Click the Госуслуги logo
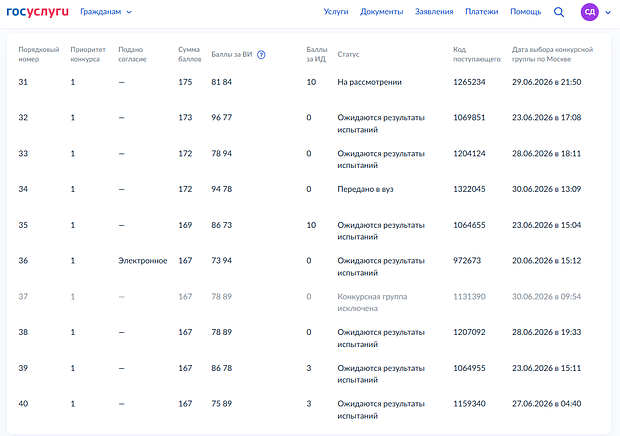Image resolution: width=620 pixels, height=436 pixels. 38,12
